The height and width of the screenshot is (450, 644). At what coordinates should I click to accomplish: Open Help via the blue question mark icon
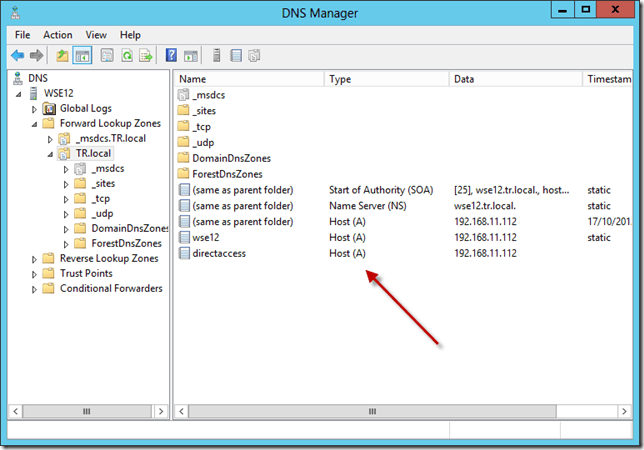pyautogui.click(x=171, y=55)
